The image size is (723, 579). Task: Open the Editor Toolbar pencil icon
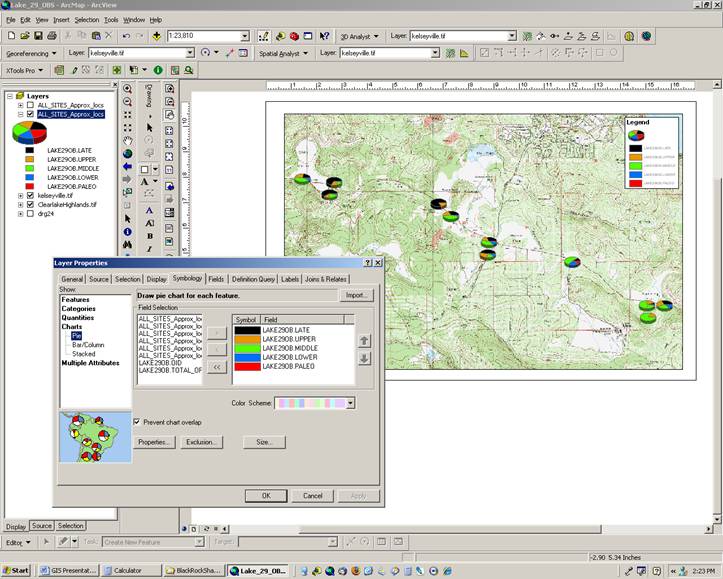264,36
